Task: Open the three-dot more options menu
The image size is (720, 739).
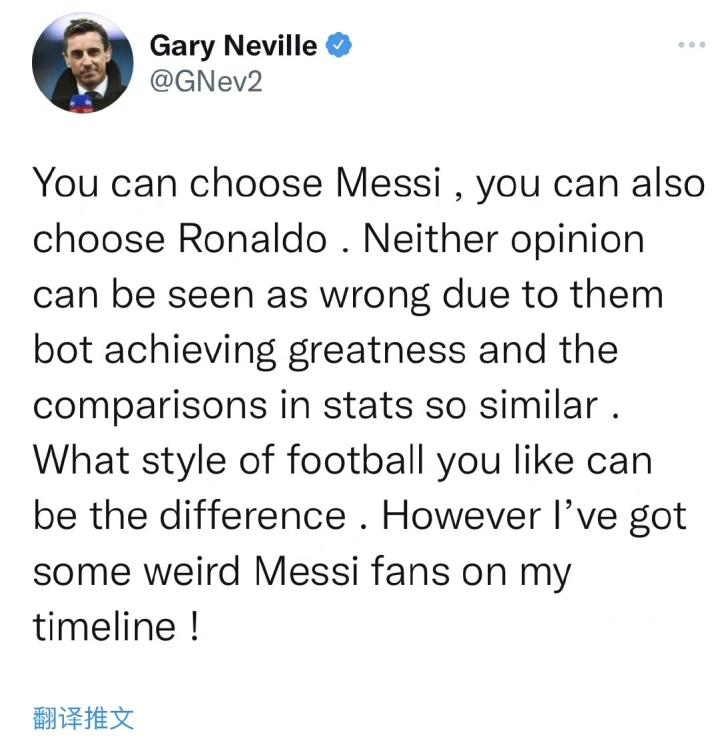Action: click(x=690, y=46)
